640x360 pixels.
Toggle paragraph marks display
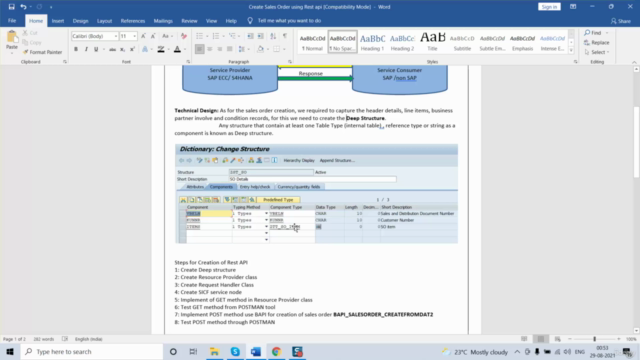(x=285, y=36)
